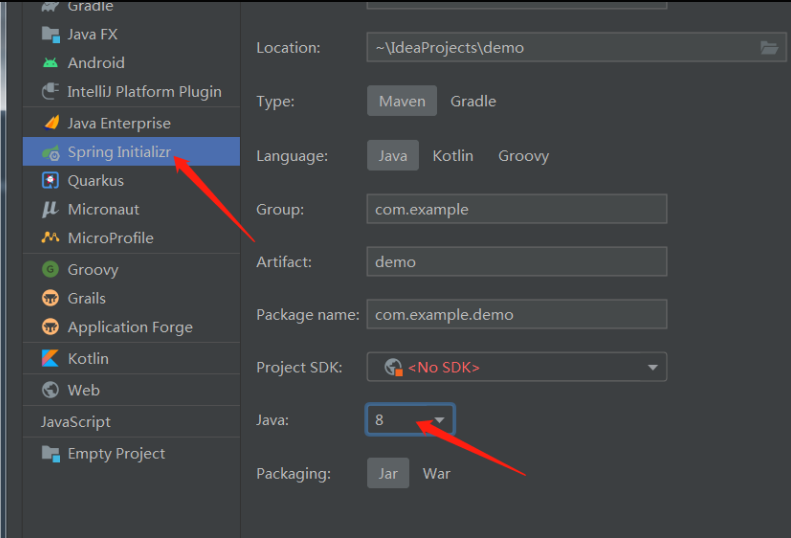This screenshot has height=538, width=791.
Task: Select Gradle as project type
Action: [473, 101]
